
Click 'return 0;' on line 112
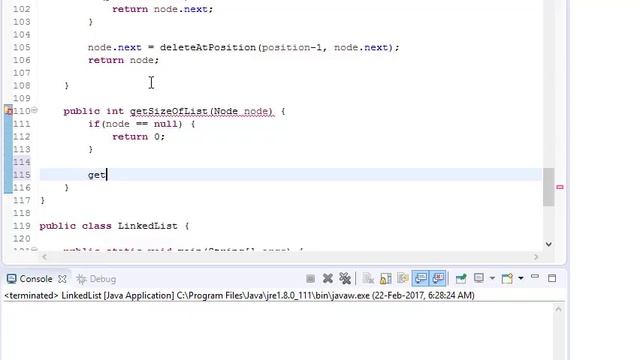tap(138, 137)
